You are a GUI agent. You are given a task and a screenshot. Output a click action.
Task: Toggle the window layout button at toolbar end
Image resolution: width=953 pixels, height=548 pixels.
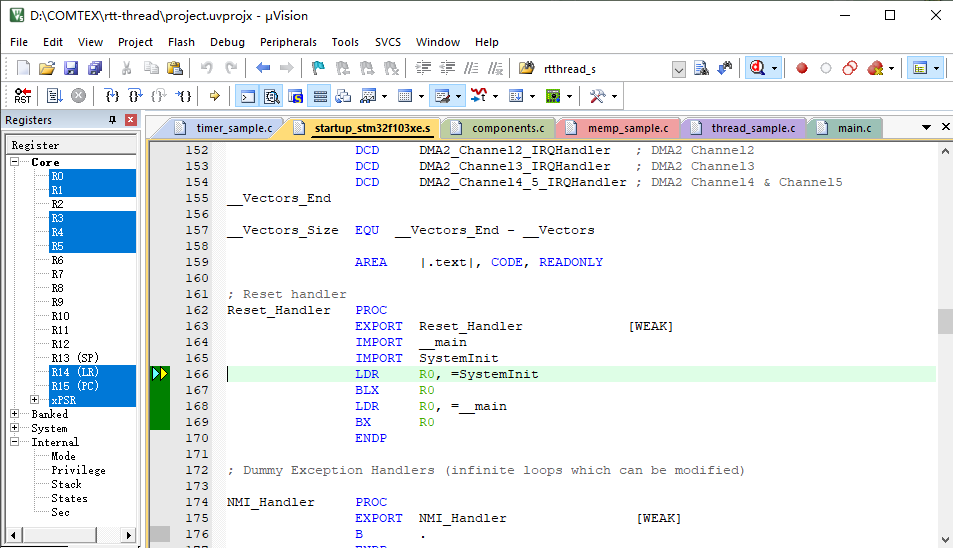point(920,68)
